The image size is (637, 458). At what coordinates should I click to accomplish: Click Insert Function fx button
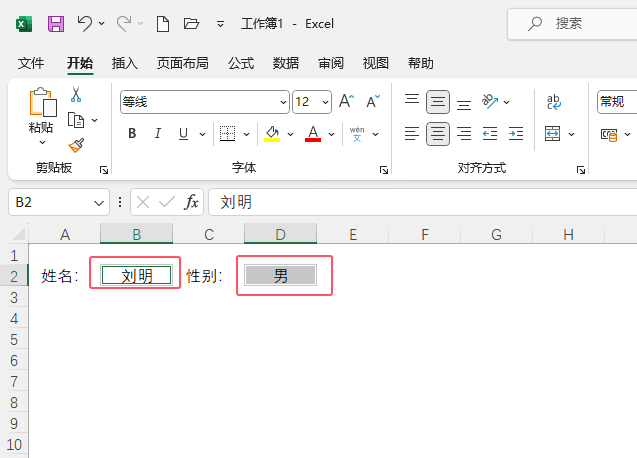pyautogui.click(x=191, y=202)
